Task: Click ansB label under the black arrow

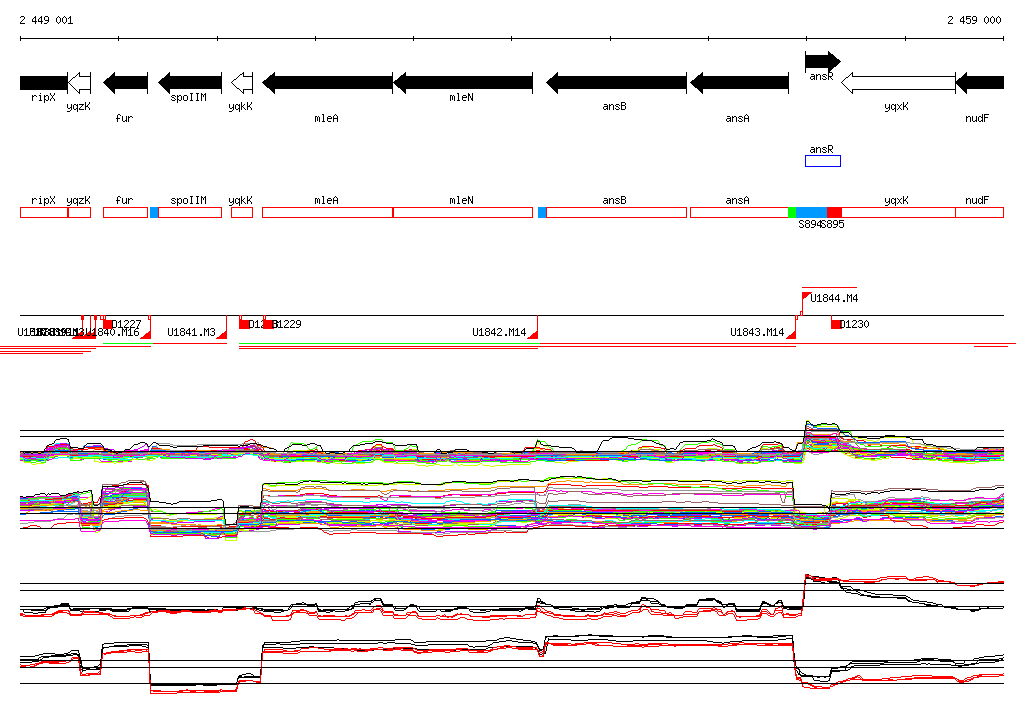Action: pos(615,106)
